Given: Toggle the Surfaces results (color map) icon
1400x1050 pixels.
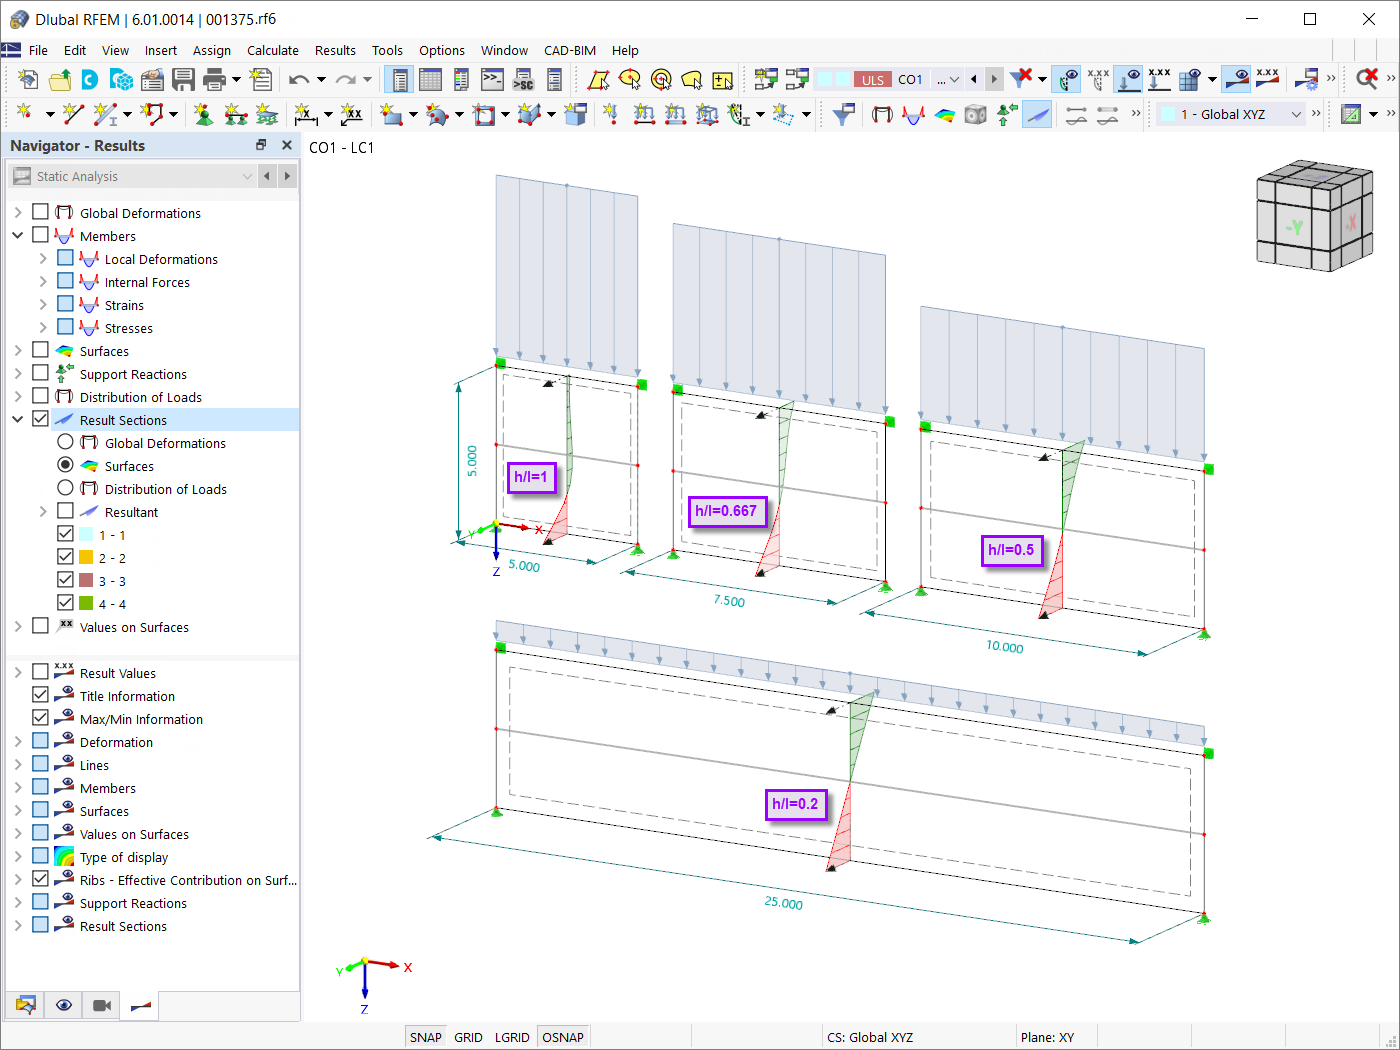Looking at the screenshot, I should 945,114.
